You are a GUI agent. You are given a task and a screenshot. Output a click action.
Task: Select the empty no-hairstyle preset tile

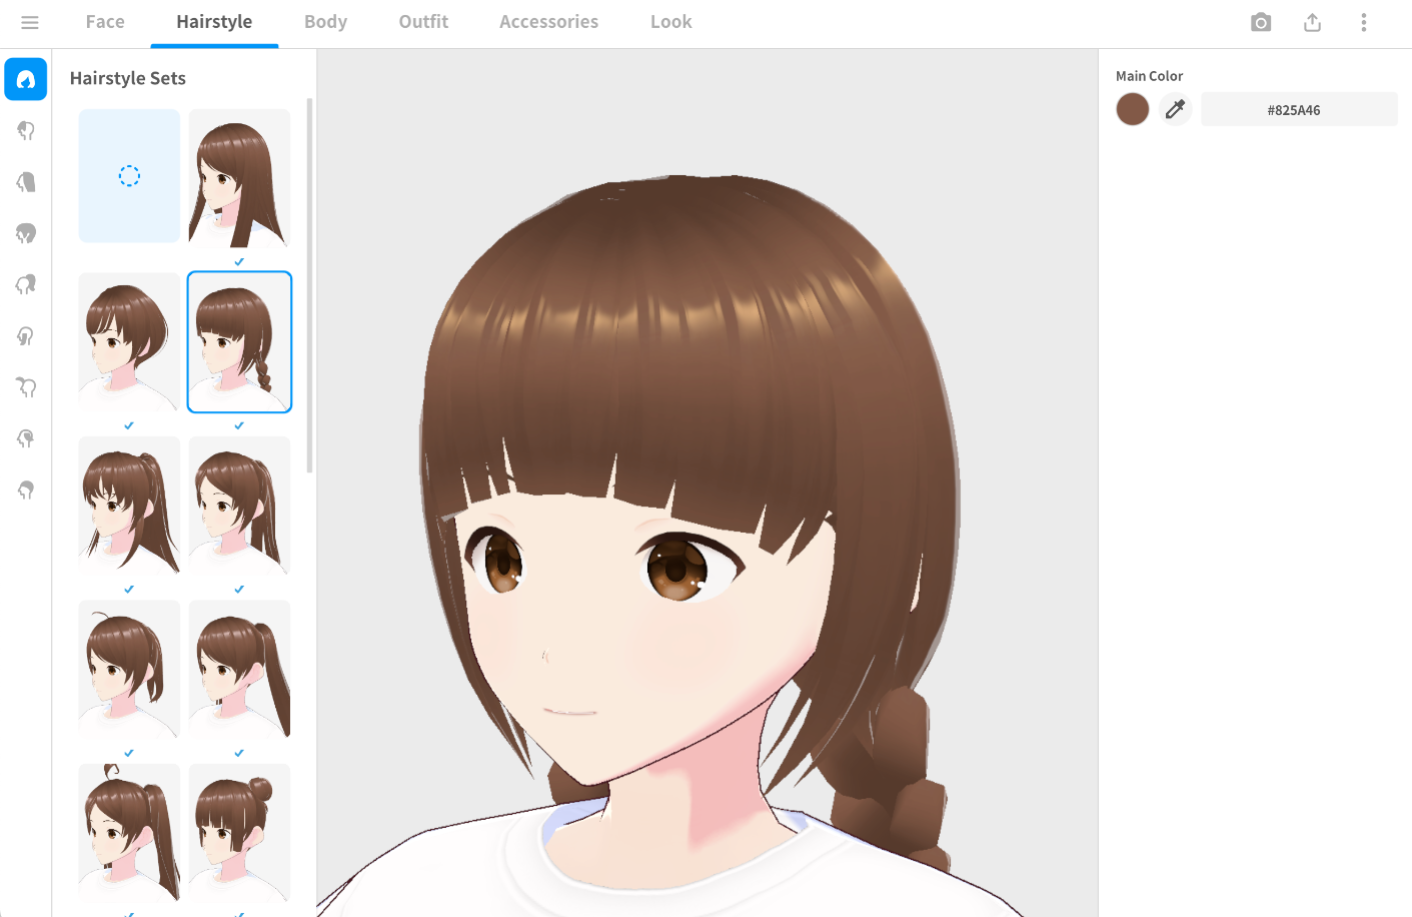click(x=129, y=176)
